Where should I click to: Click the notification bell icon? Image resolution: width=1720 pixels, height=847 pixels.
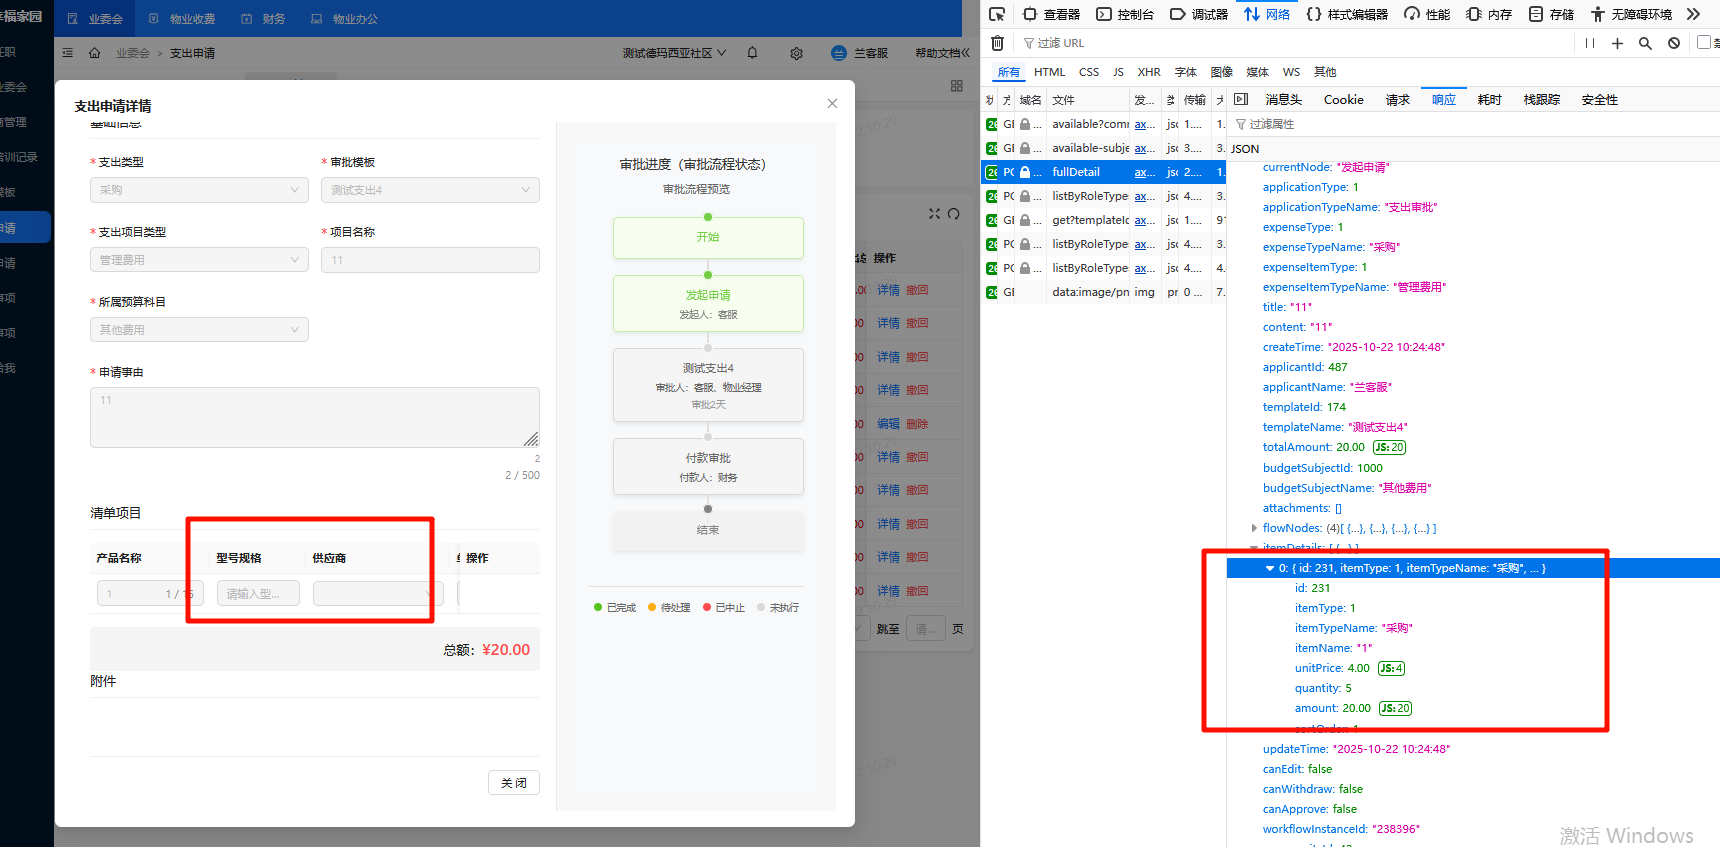click(752, 53)
